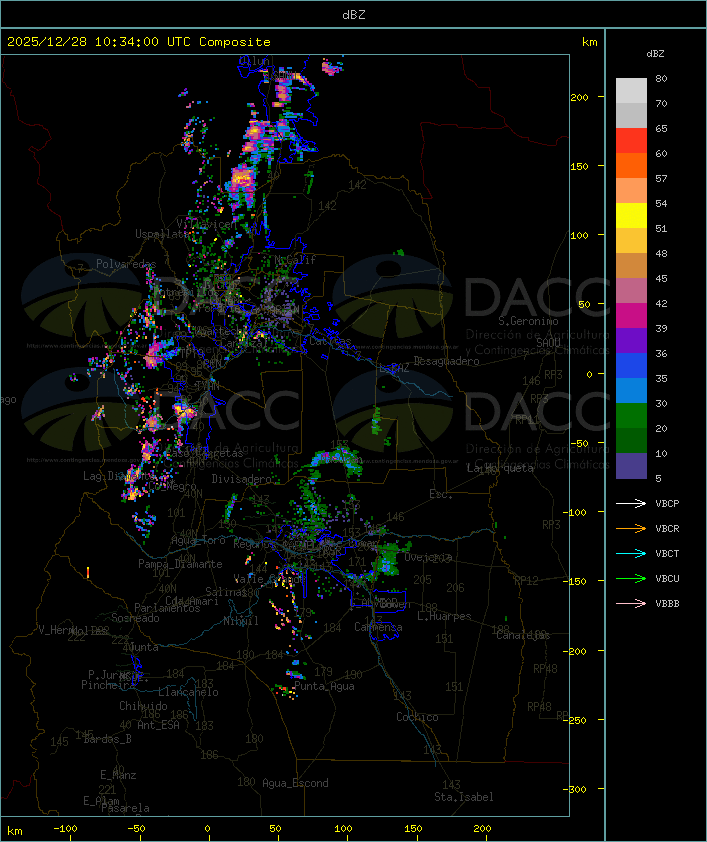Click '-150' on the vertical km axis
The width and height of the screenshot is (707, 842).
pyautogui.click(x=577, y=581)
